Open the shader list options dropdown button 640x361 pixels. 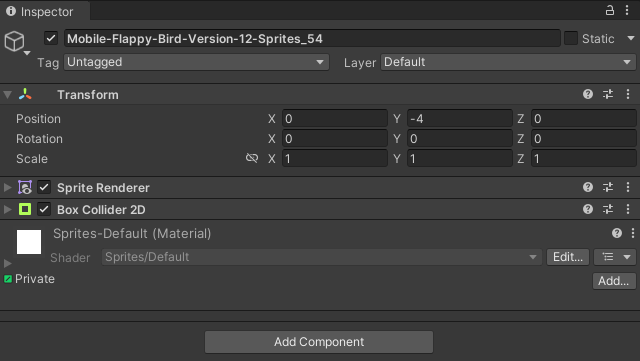point(615,257)
